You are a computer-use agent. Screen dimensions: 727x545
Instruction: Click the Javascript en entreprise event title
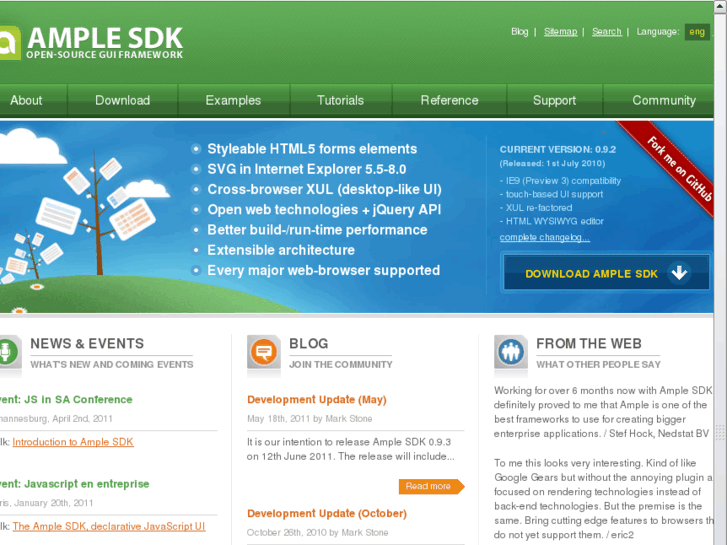pyautogui.click(x=74, y=484)
